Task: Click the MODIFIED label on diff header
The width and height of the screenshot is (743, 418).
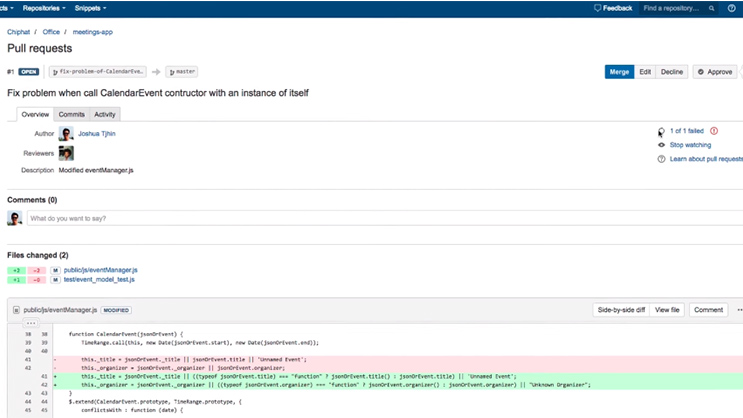Action: pyautogui.click(x=116, y=310)
